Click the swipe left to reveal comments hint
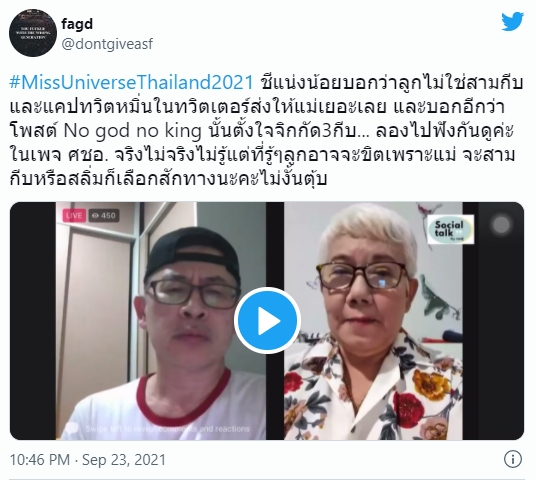Screen dimensions: 536x480 click(x=168, y=429)
